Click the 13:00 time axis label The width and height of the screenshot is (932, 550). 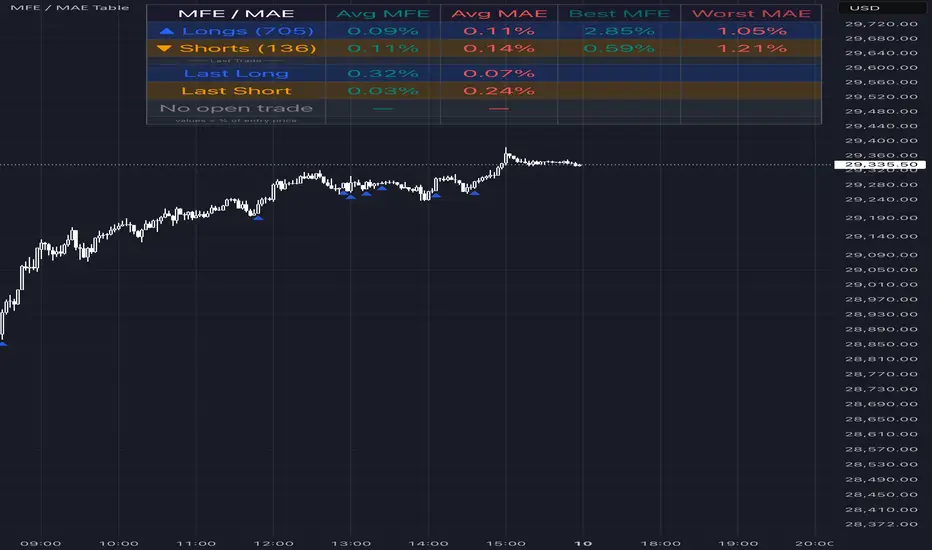(x=351, y=543)
